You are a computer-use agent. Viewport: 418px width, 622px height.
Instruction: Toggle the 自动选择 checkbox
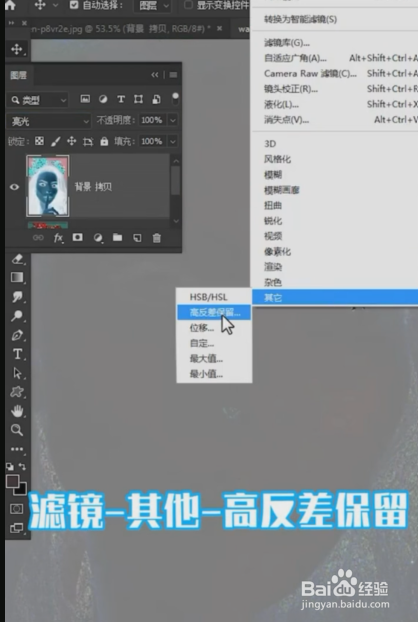click(x=74, y=5)
